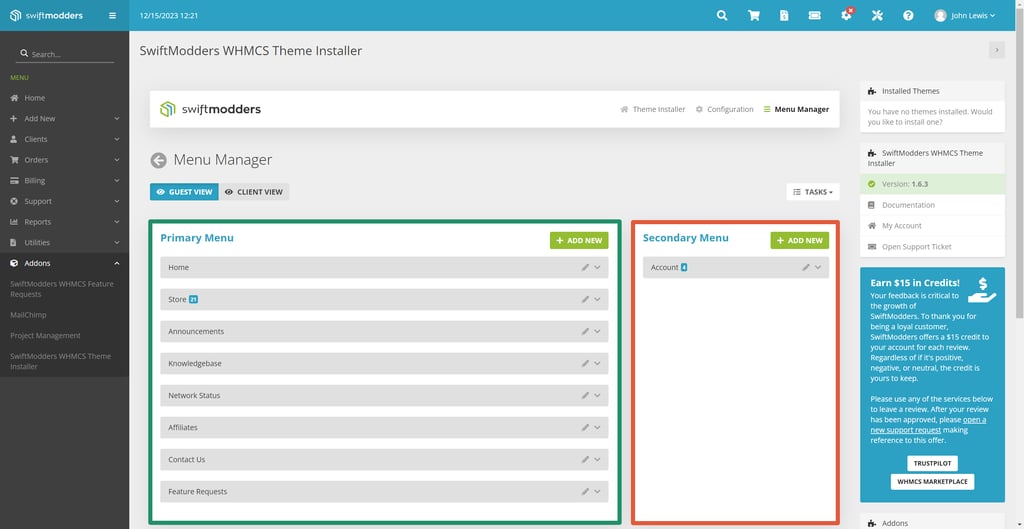Image resolution: width=1024 pixels, height=529 pixels.
Task: Expand Support in sidebar menu
Action: click(65, 201)
